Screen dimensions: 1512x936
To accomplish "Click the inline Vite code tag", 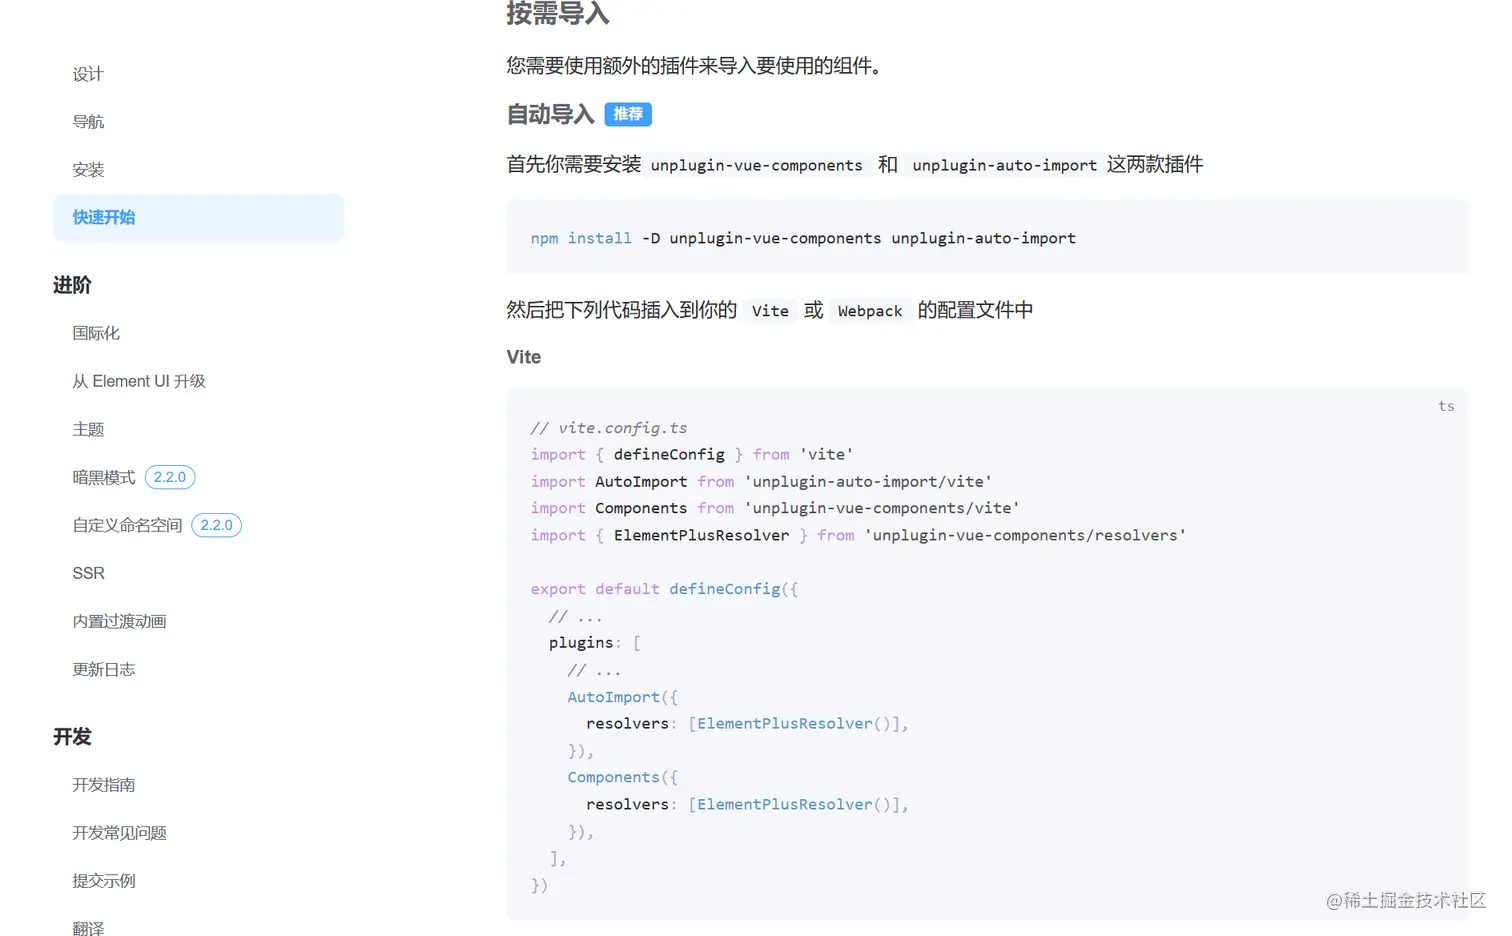I will (770, 311).
